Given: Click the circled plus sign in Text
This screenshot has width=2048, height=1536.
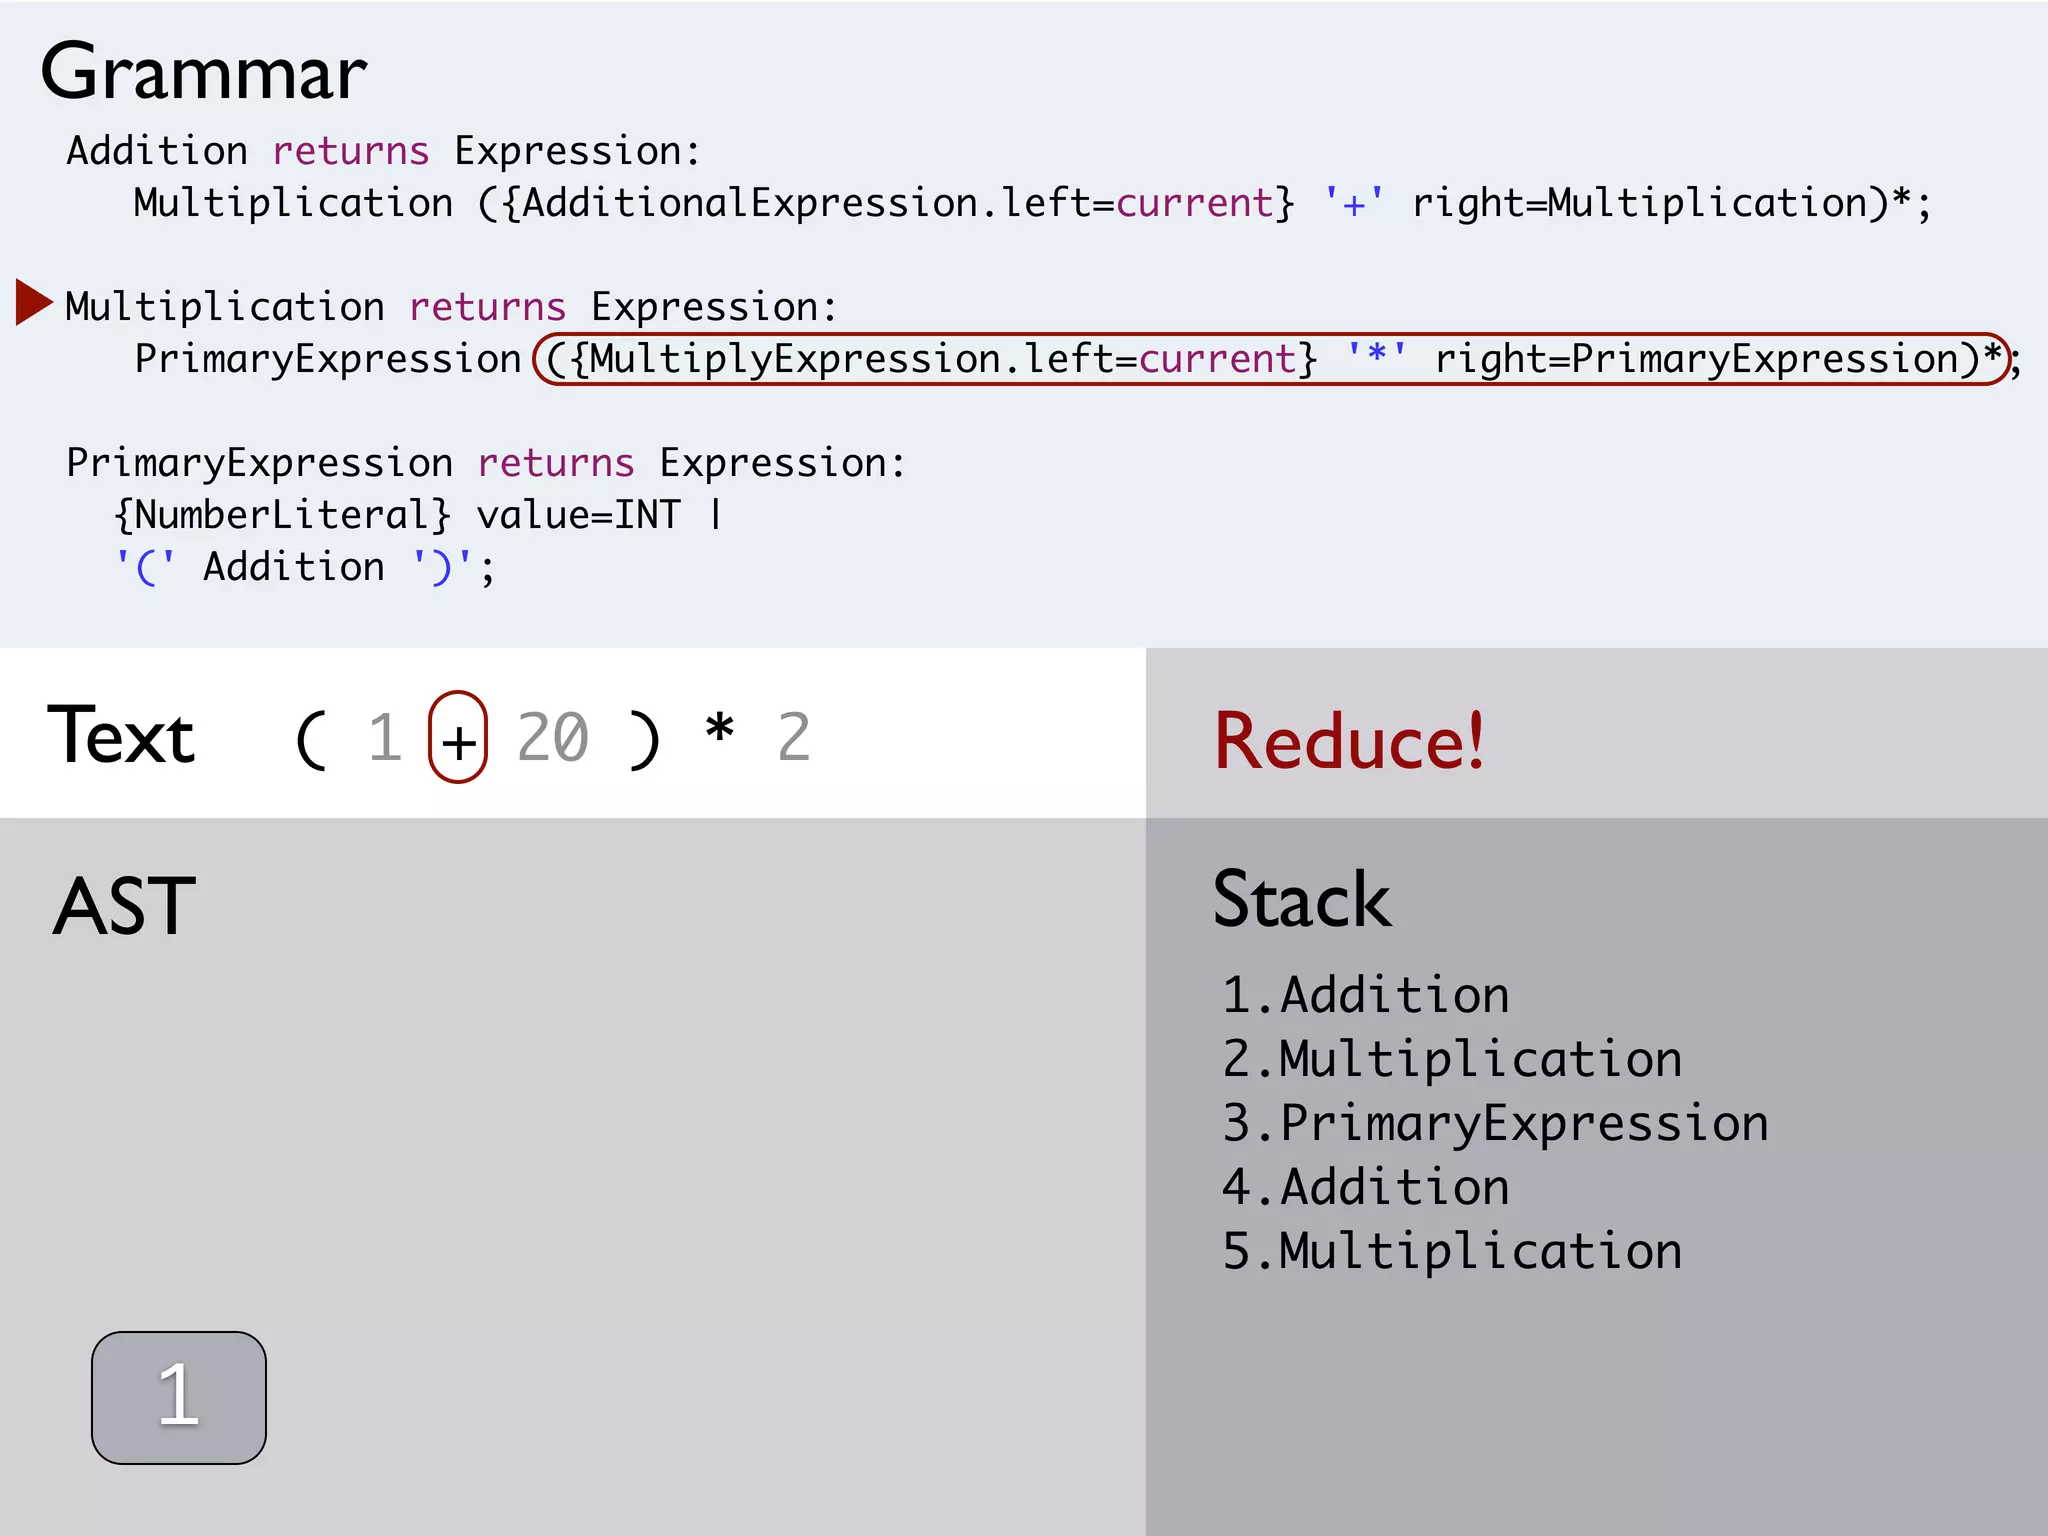Looking at the screenshot, I should [x=458, y=738].
